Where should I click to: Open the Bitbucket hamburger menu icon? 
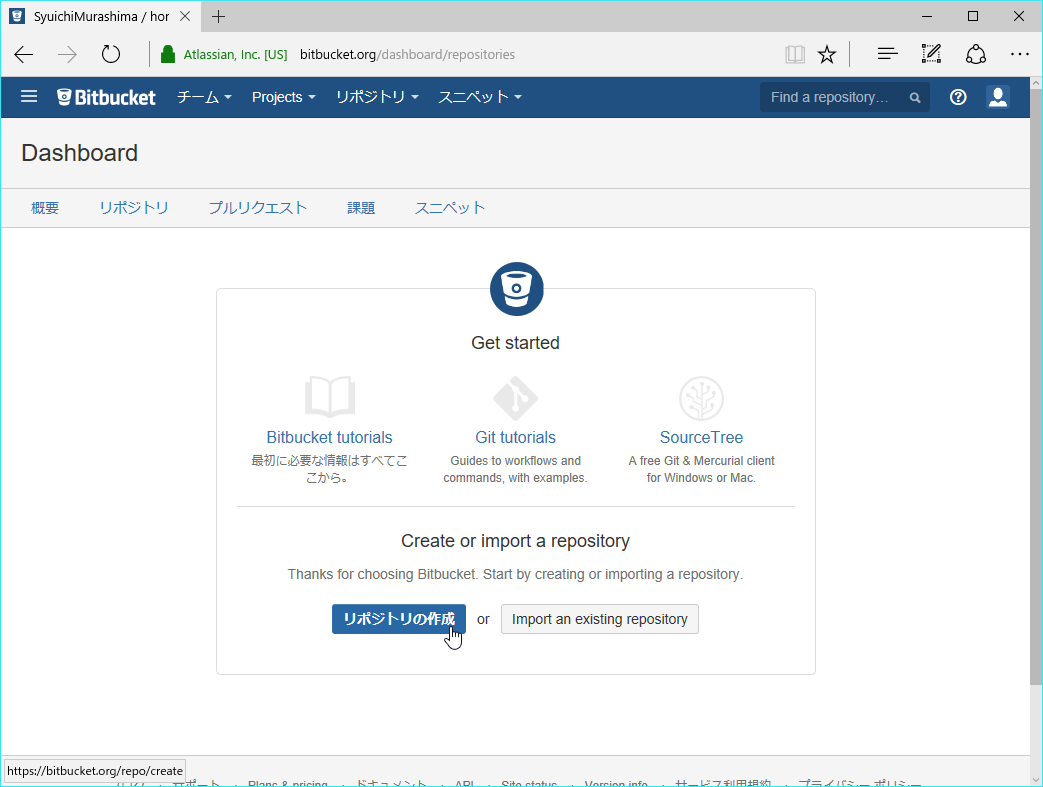[29, 97]
